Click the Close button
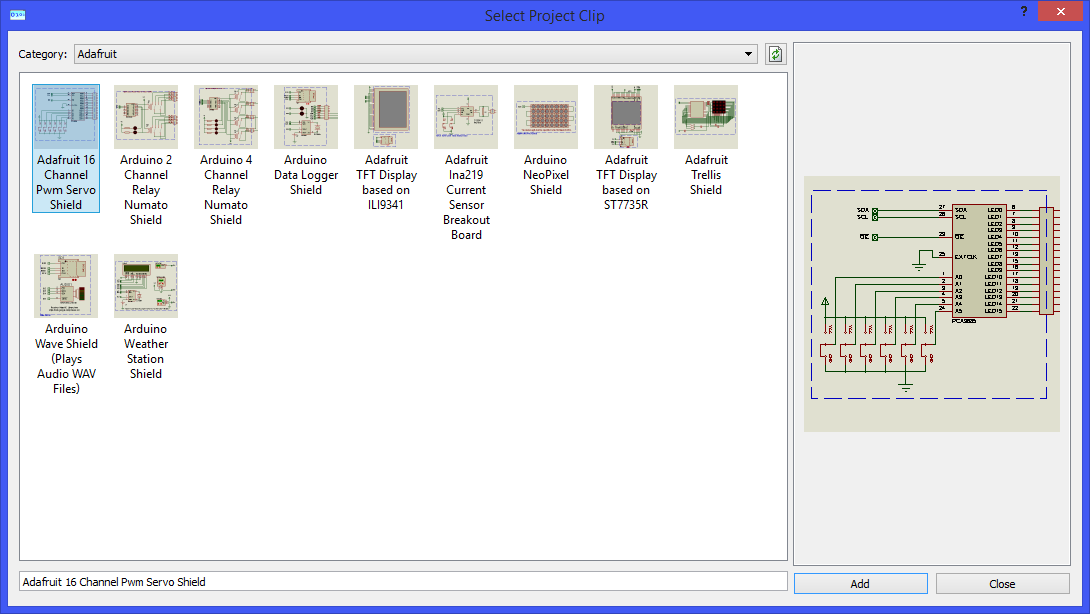1090x614 pixels. [x=1002, y=583]
